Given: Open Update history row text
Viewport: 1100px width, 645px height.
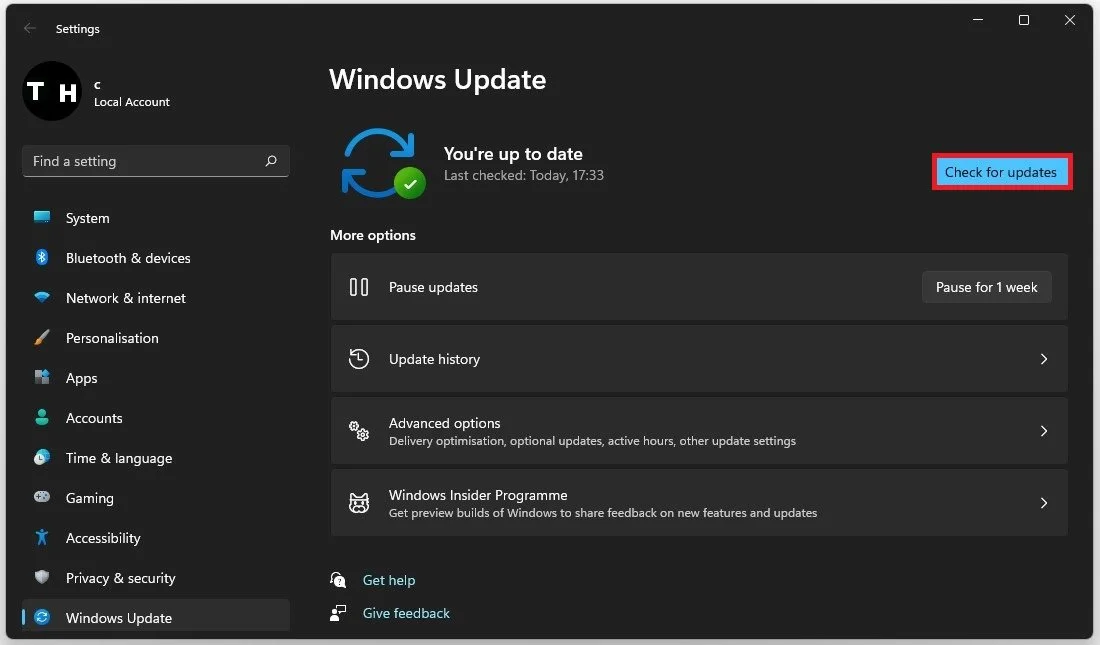Looking at the screenshot, I should coord(434,359).
